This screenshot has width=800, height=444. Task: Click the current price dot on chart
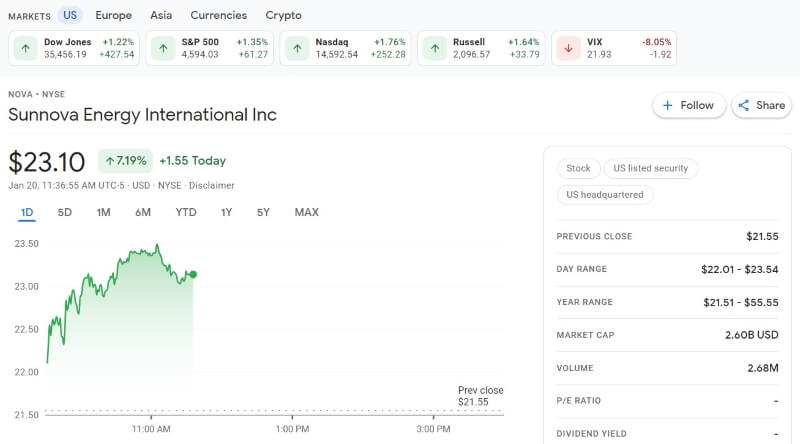[193, 275]
